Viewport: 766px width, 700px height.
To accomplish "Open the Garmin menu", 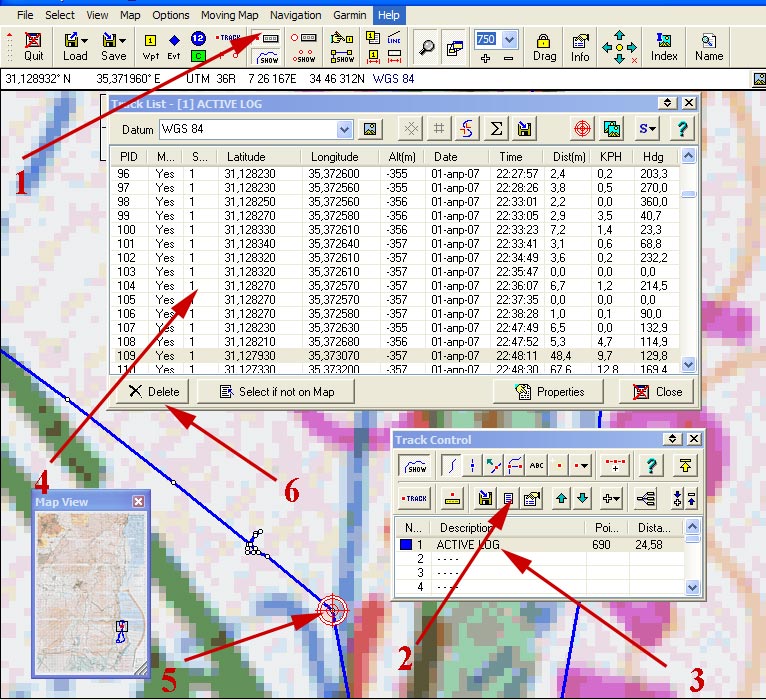I will tap(349, 15).
